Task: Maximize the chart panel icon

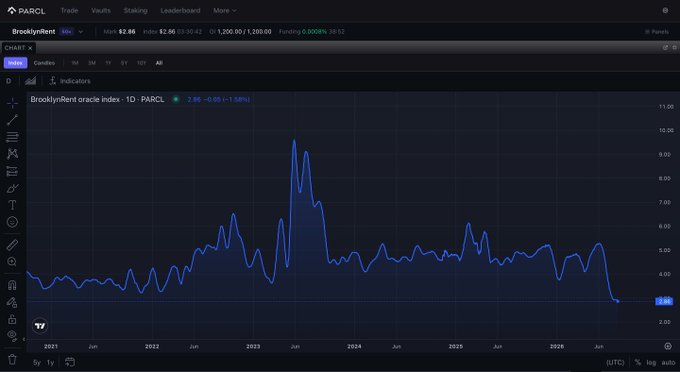Action: tap(674, 48)
